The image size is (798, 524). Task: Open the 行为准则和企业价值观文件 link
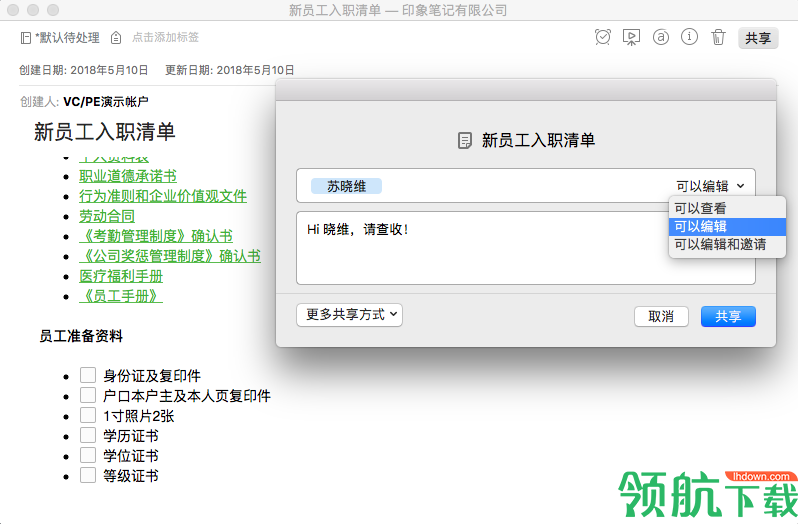point(163,196)
